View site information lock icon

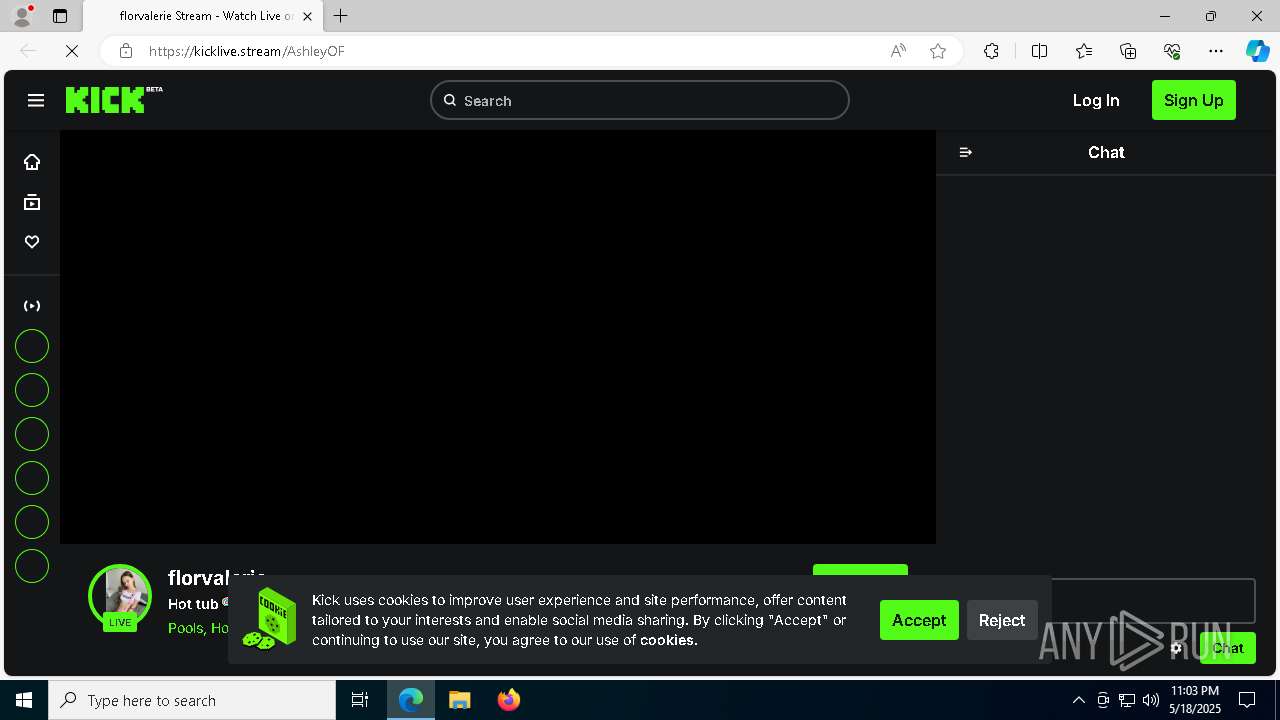(x=126, y=51)
